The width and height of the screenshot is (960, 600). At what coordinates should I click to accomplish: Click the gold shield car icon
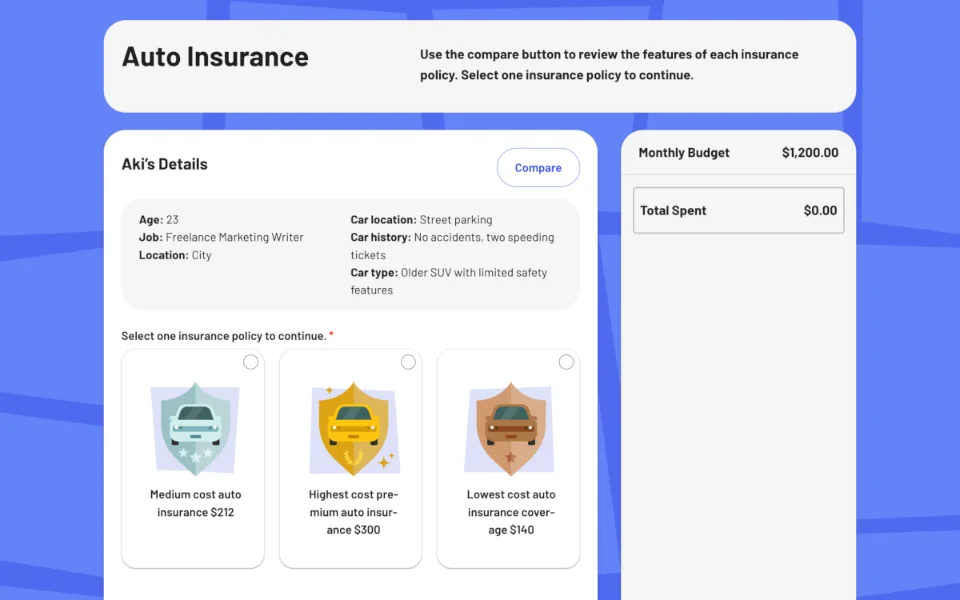coord(353,428)
